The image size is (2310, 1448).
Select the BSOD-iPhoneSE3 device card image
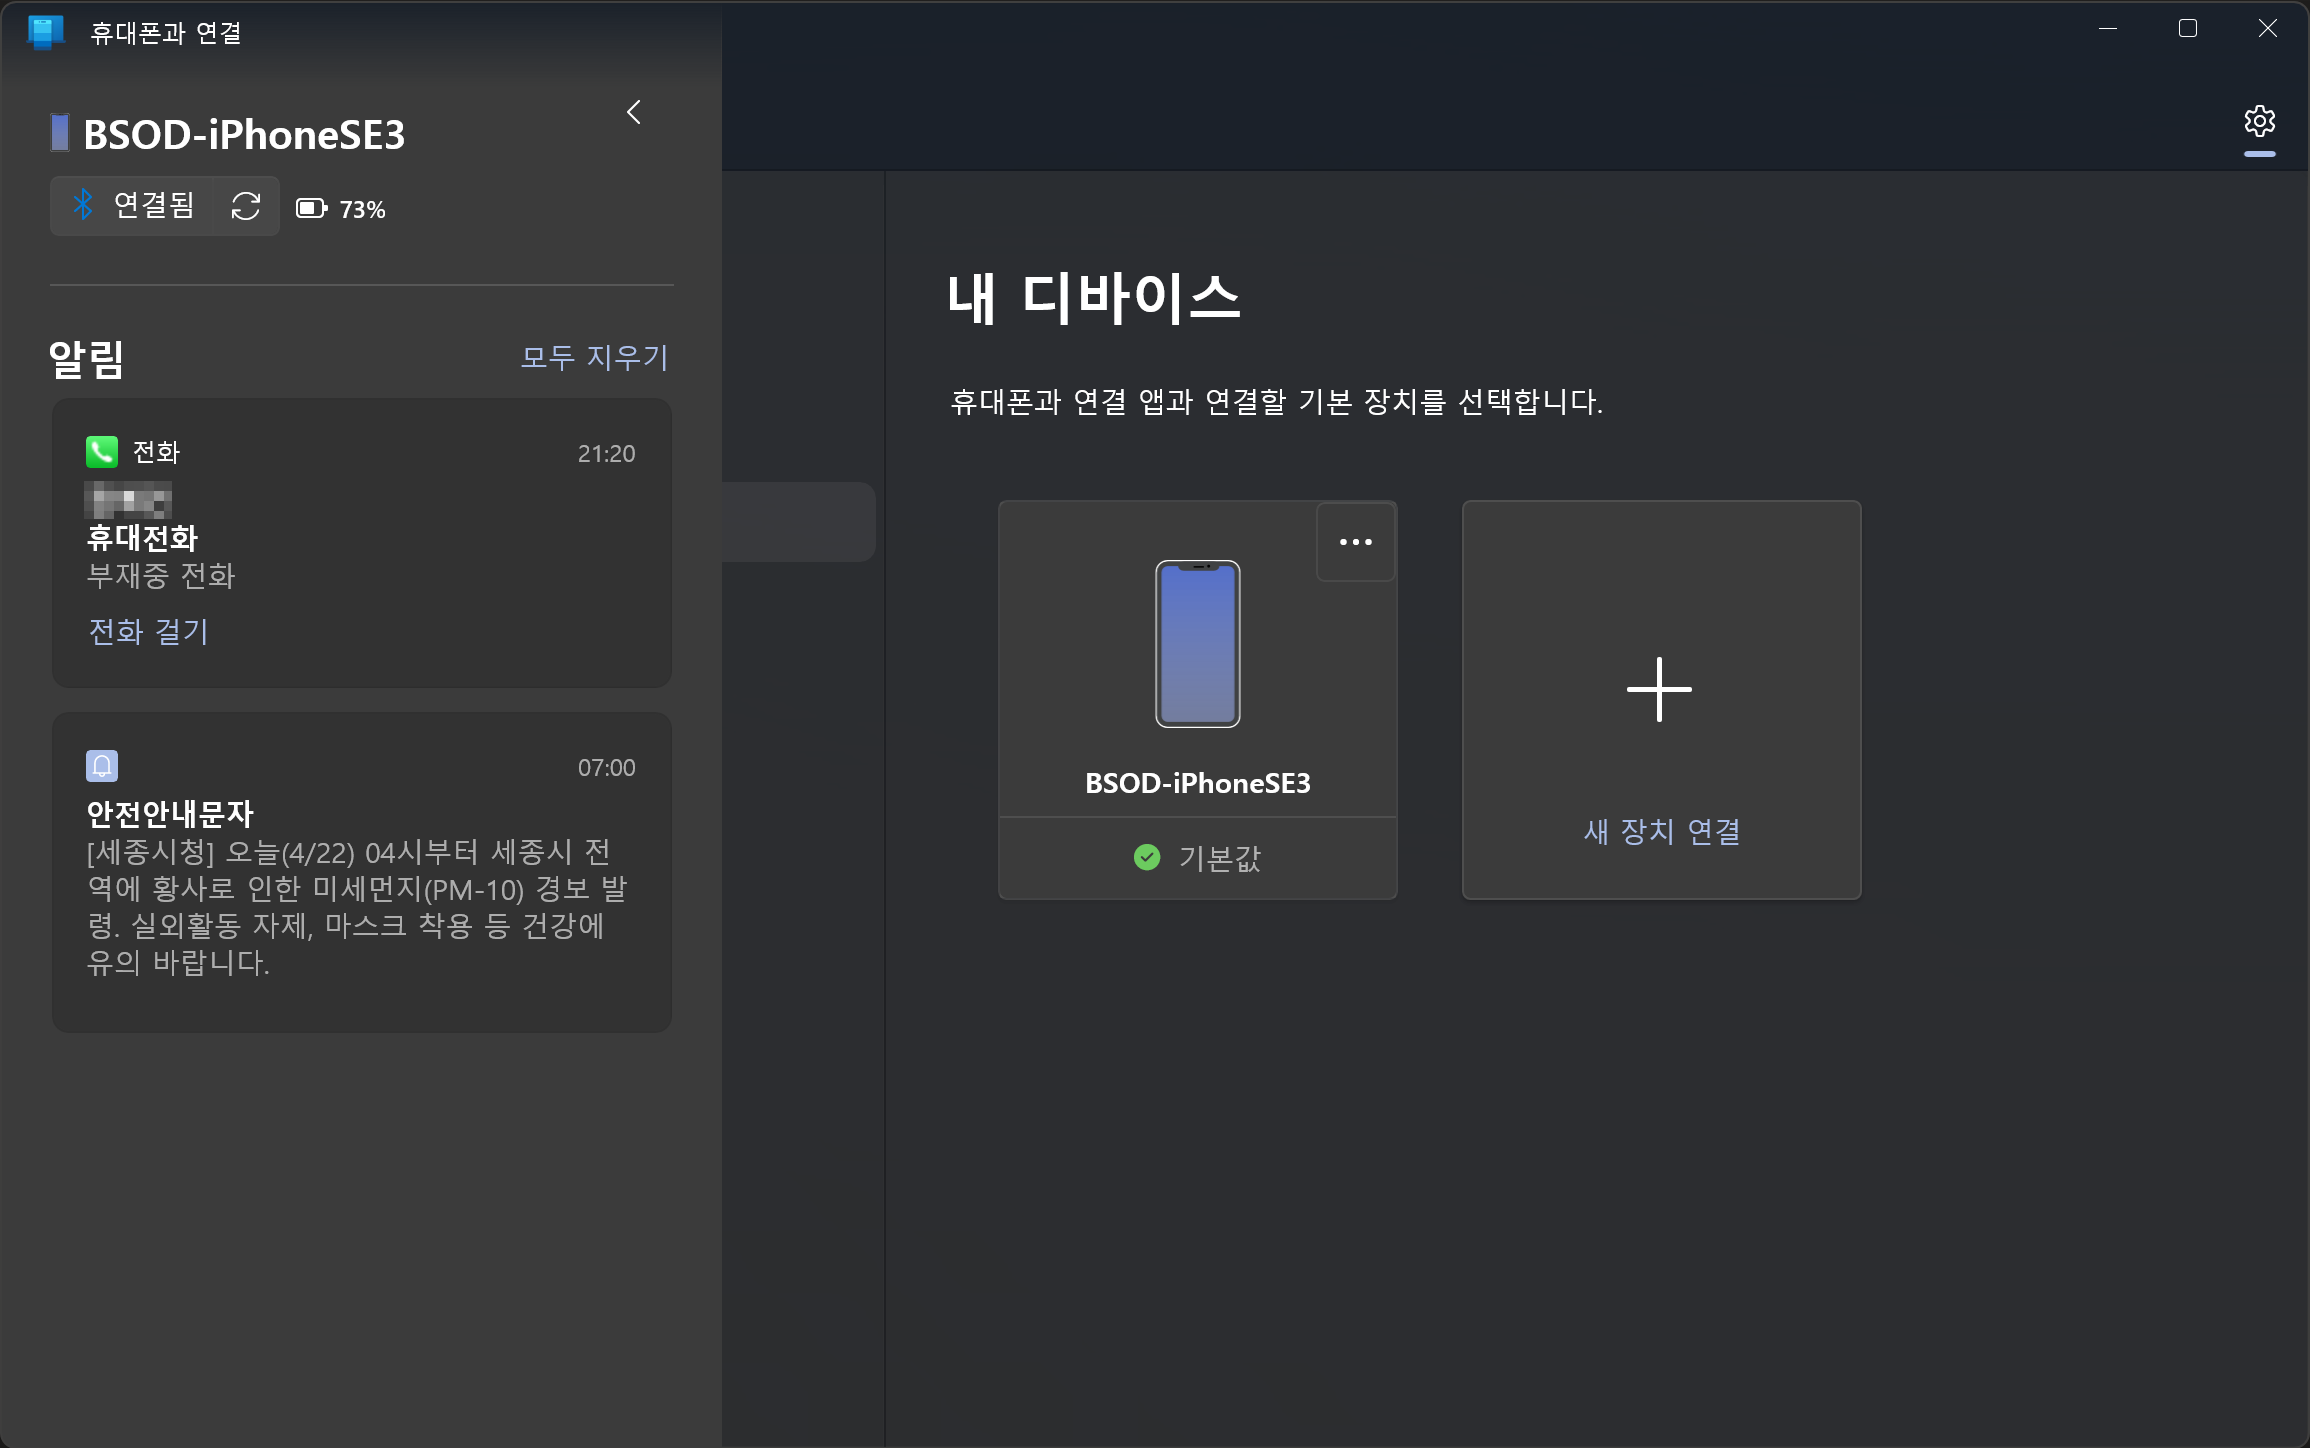pos(1197,644)
